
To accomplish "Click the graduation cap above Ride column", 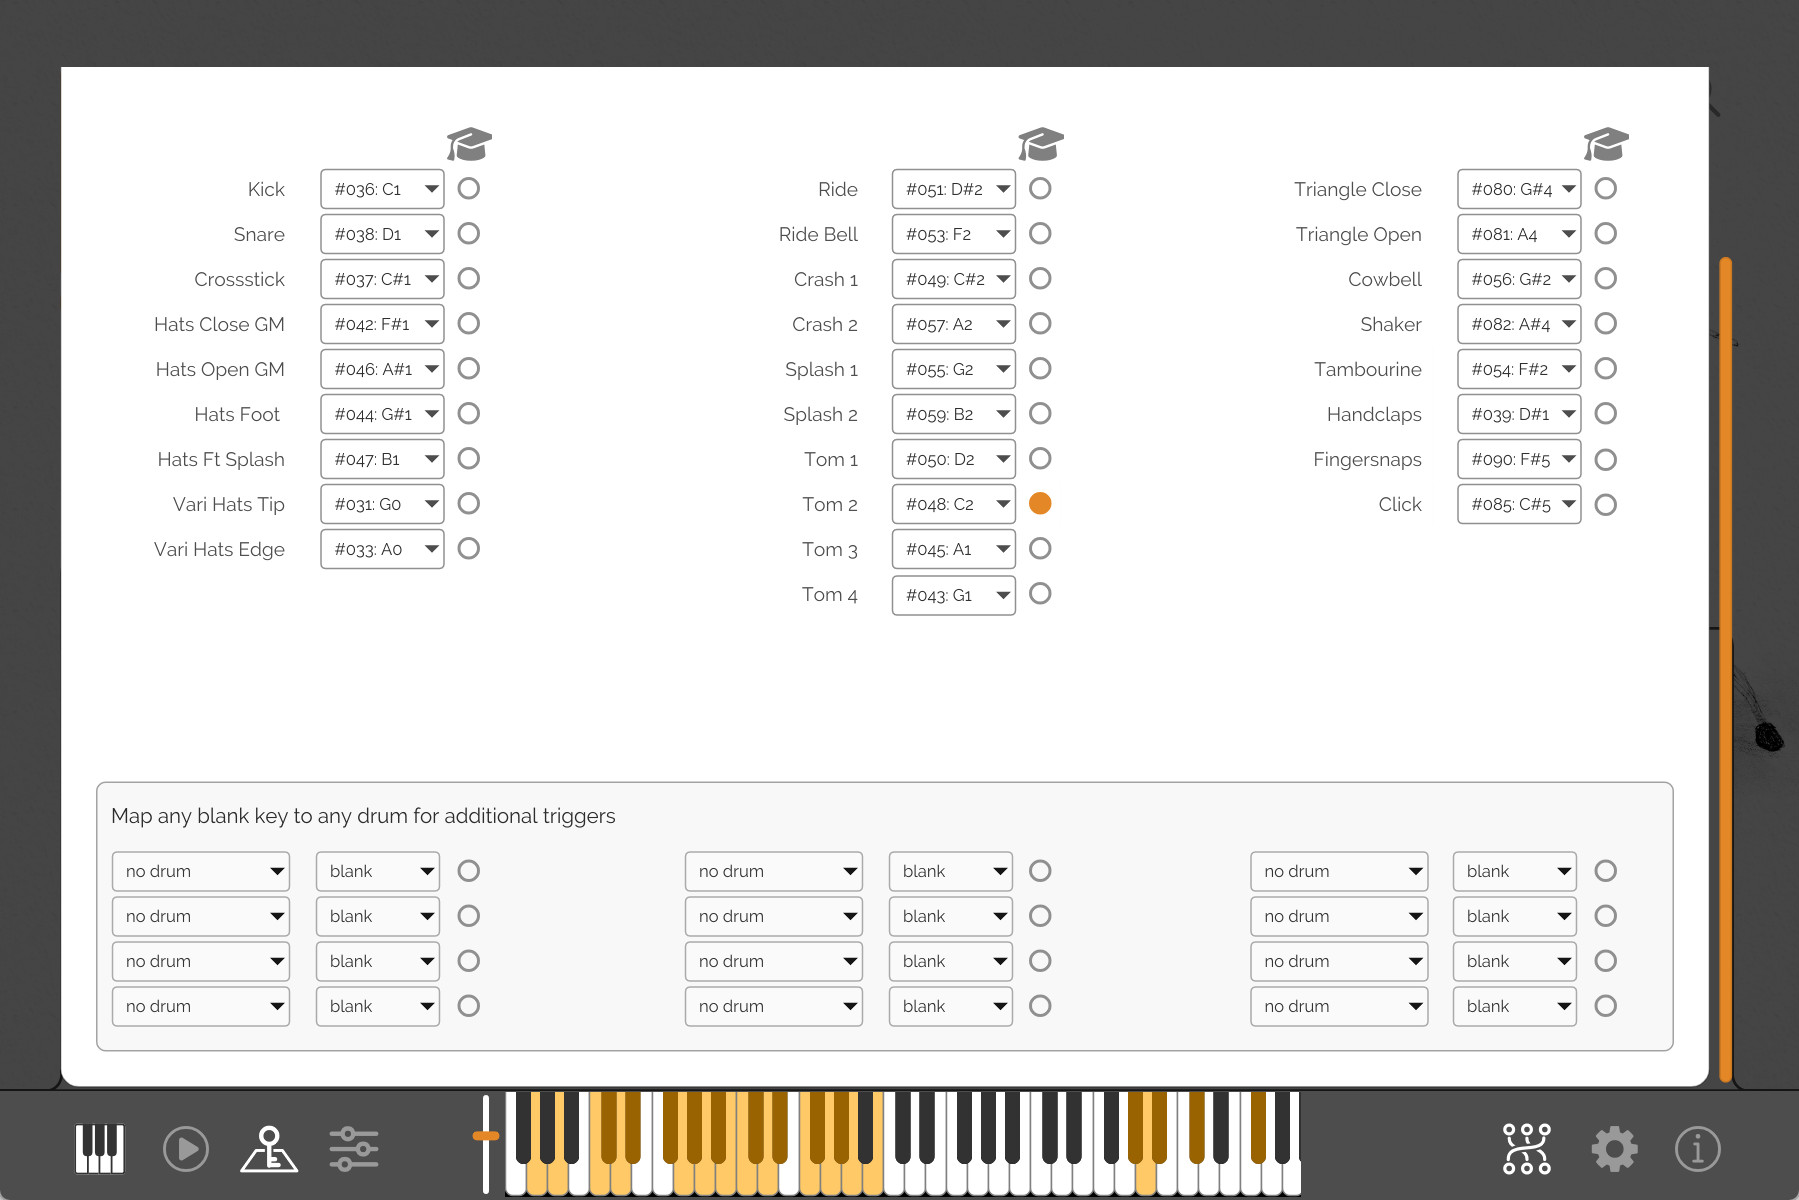I will (1040, 144).
